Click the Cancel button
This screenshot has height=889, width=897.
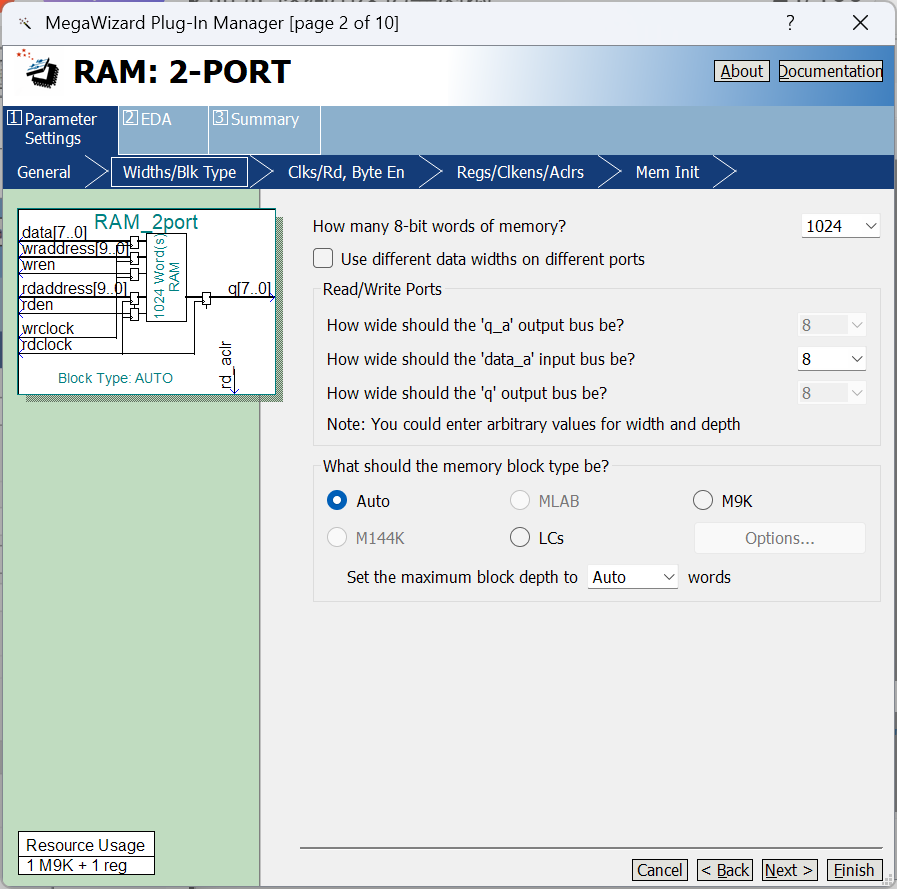coord(660,870)
